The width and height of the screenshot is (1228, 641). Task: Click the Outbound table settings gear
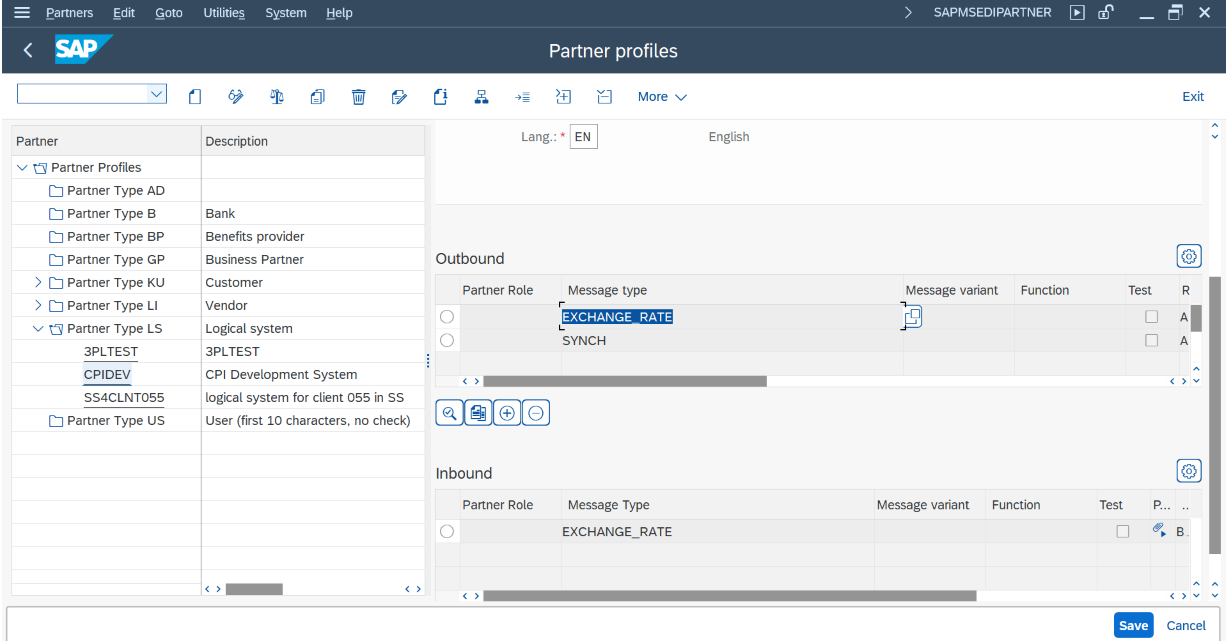[1189, 257]
